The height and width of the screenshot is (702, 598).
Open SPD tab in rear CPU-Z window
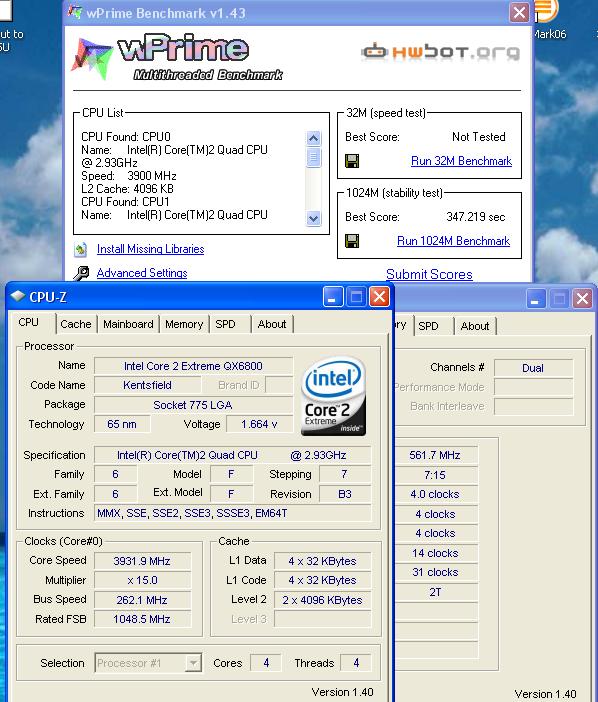428,326
